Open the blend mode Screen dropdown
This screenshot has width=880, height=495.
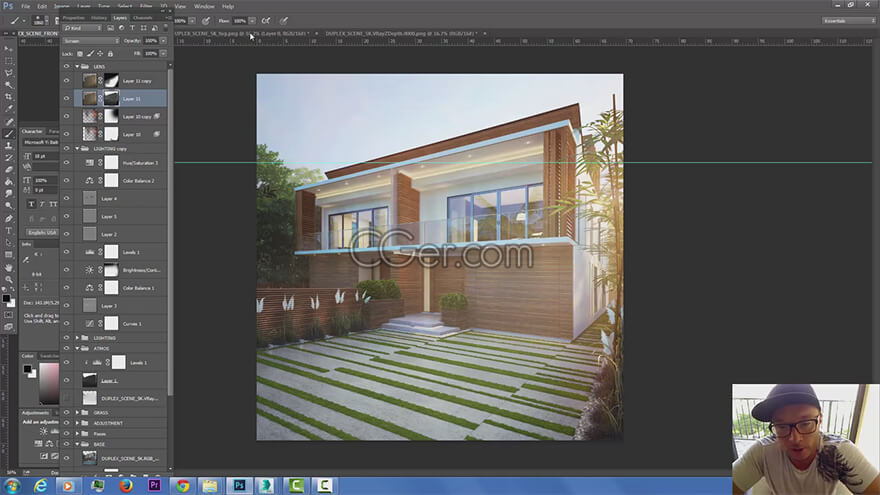pos(91,41)
